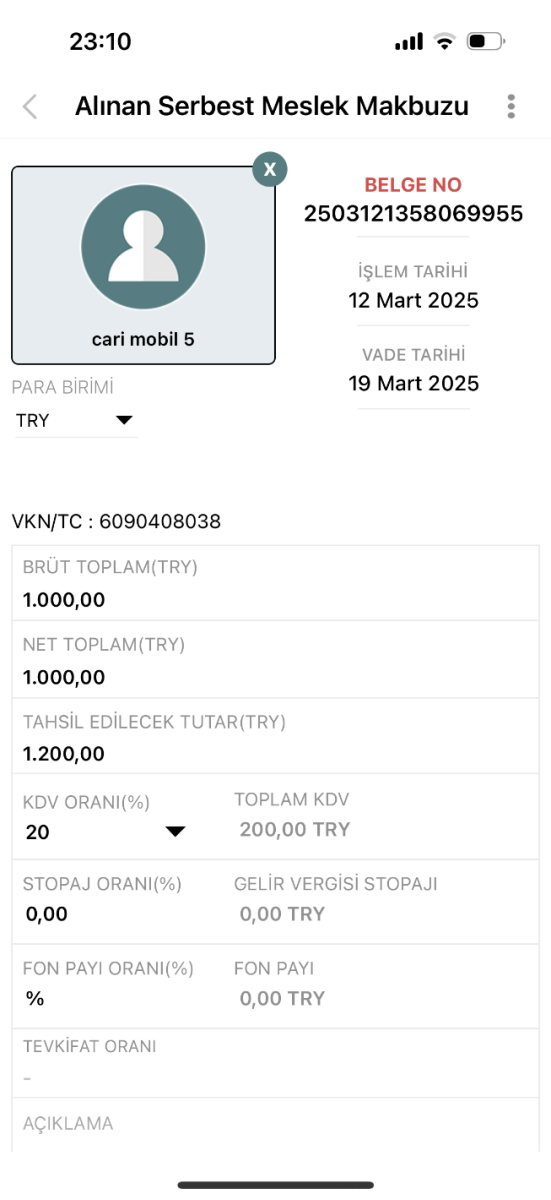
Task: Tap the Wi-Fi icon in status bar
Action: 444,41
